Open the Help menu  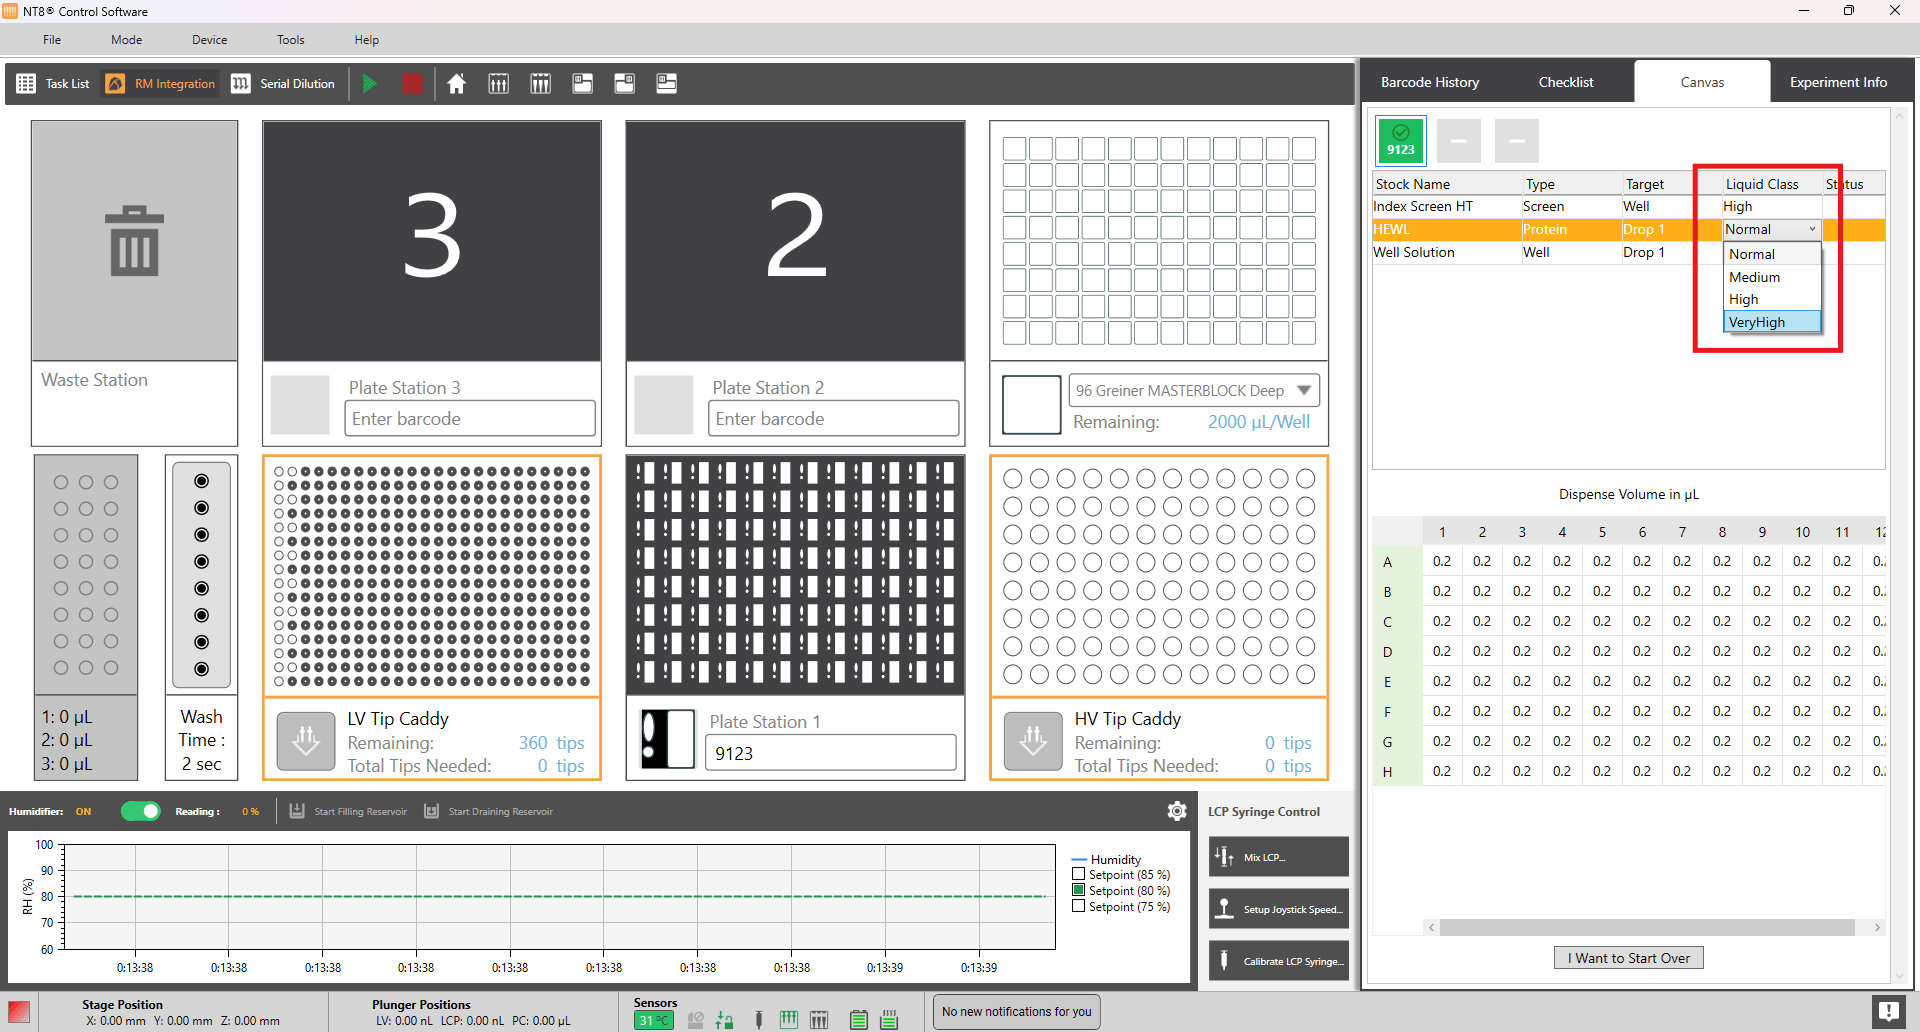[x=366, y=40]
